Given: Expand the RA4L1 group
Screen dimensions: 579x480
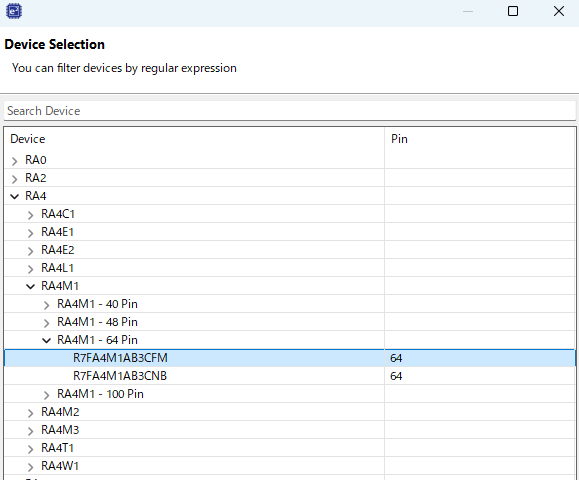Looking at the screenshot, I should [31, 268].
